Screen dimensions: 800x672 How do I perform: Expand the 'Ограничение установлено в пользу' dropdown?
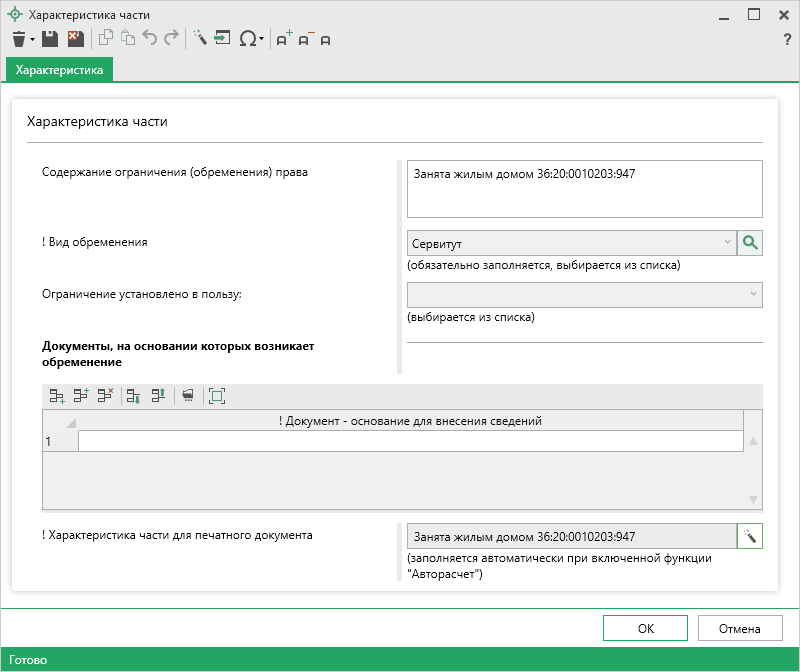pos(752,294)
